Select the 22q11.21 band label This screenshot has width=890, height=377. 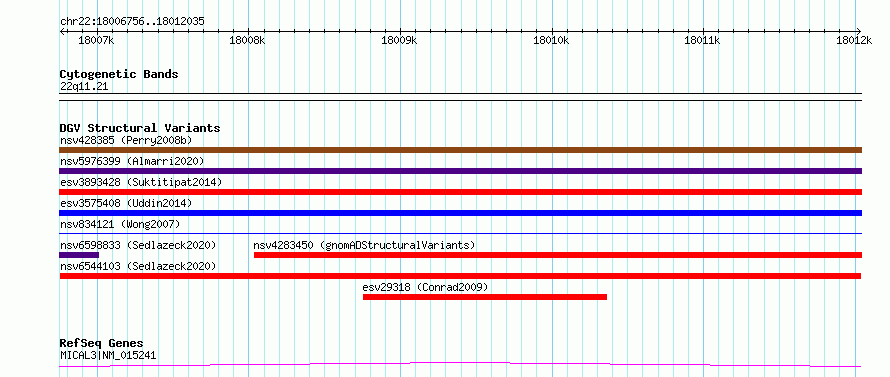pos(83,86)
